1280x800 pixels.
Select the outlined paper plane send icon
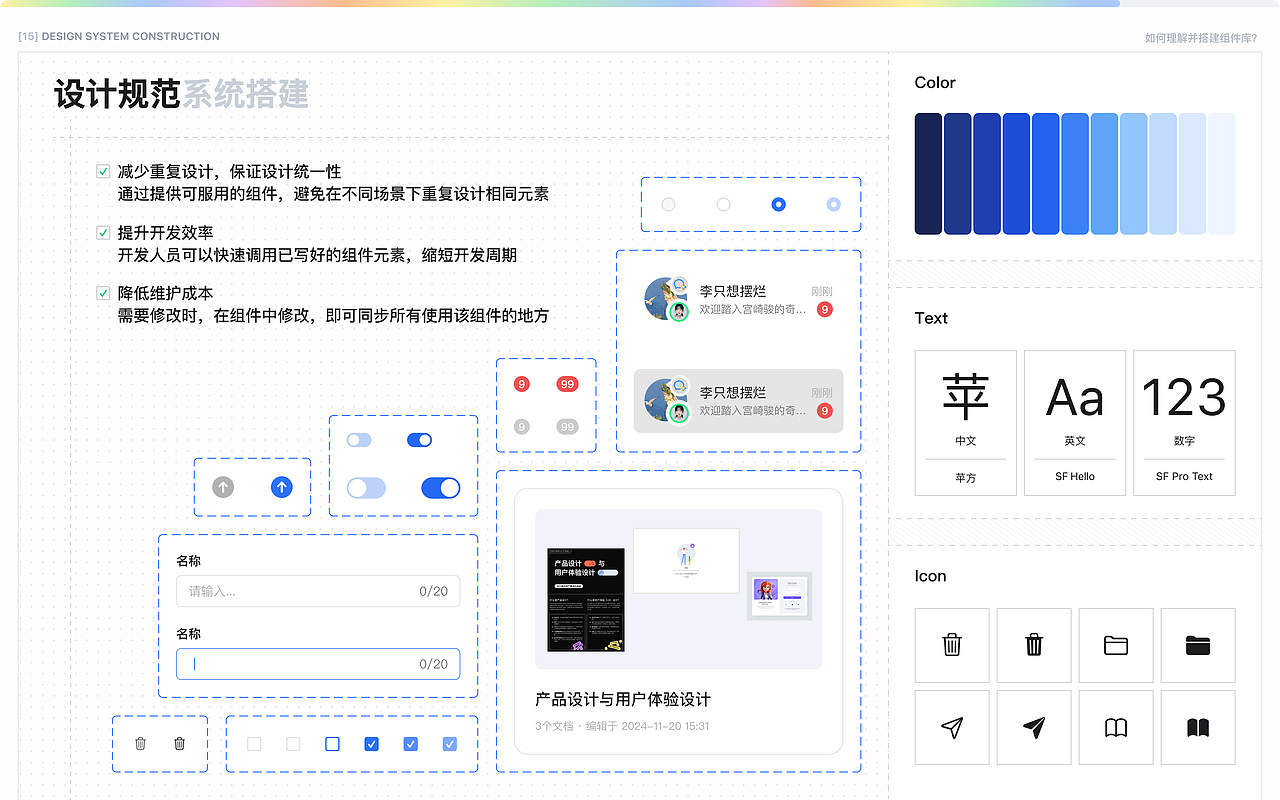951,727
